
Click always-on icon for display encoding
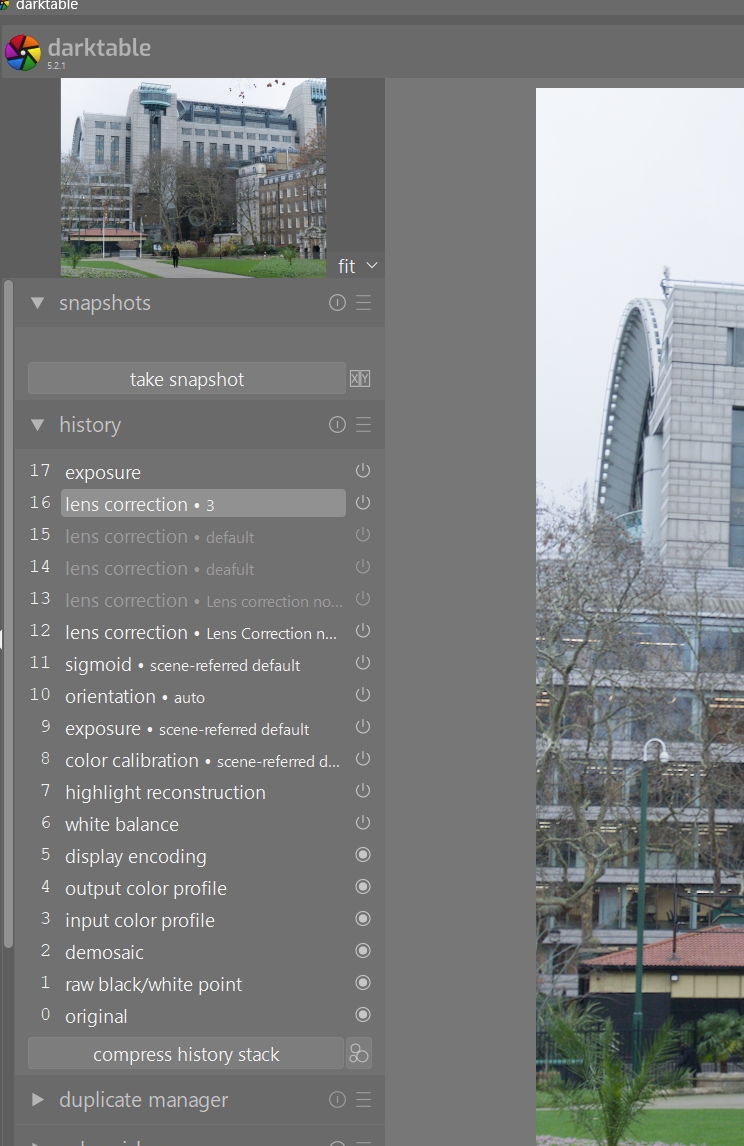(362, 854)
